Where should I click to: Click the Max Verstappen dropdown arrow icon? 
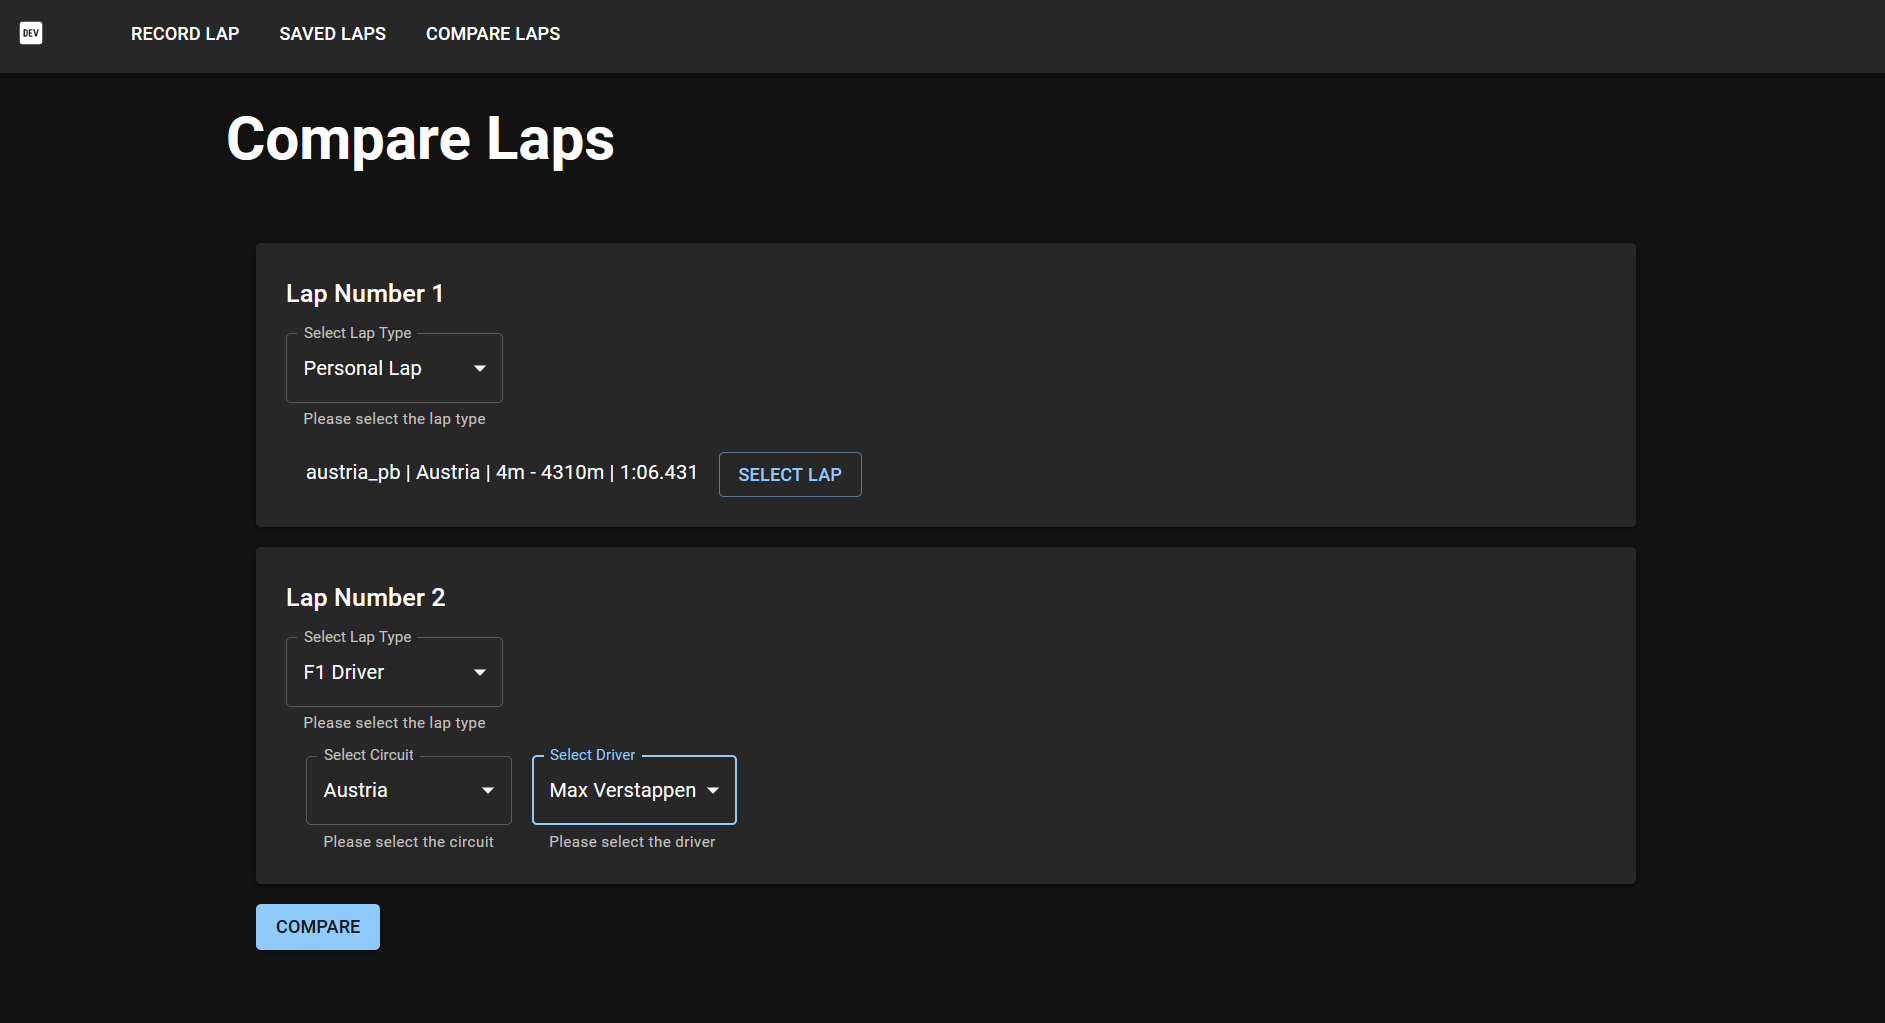713,790
